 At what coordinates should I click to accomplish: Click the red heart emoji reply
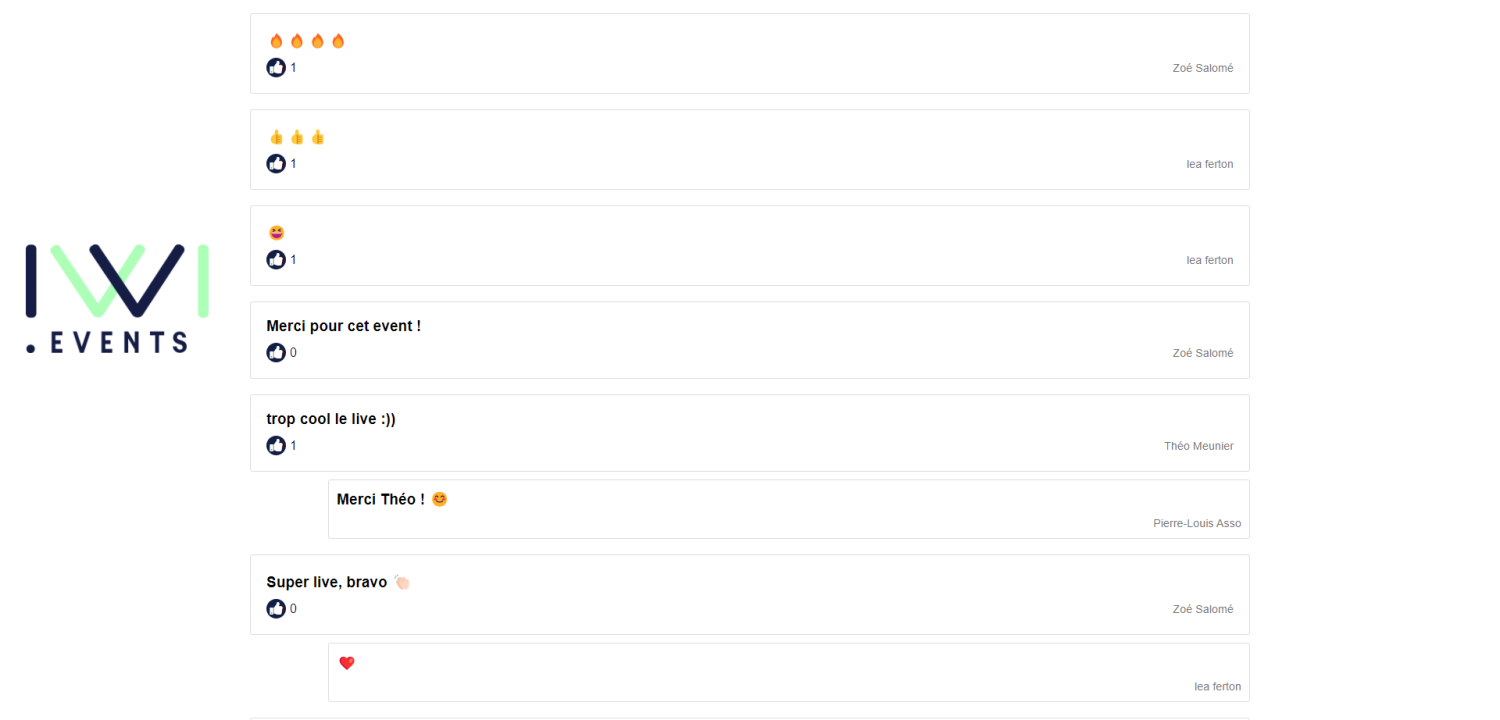point(347,663)
